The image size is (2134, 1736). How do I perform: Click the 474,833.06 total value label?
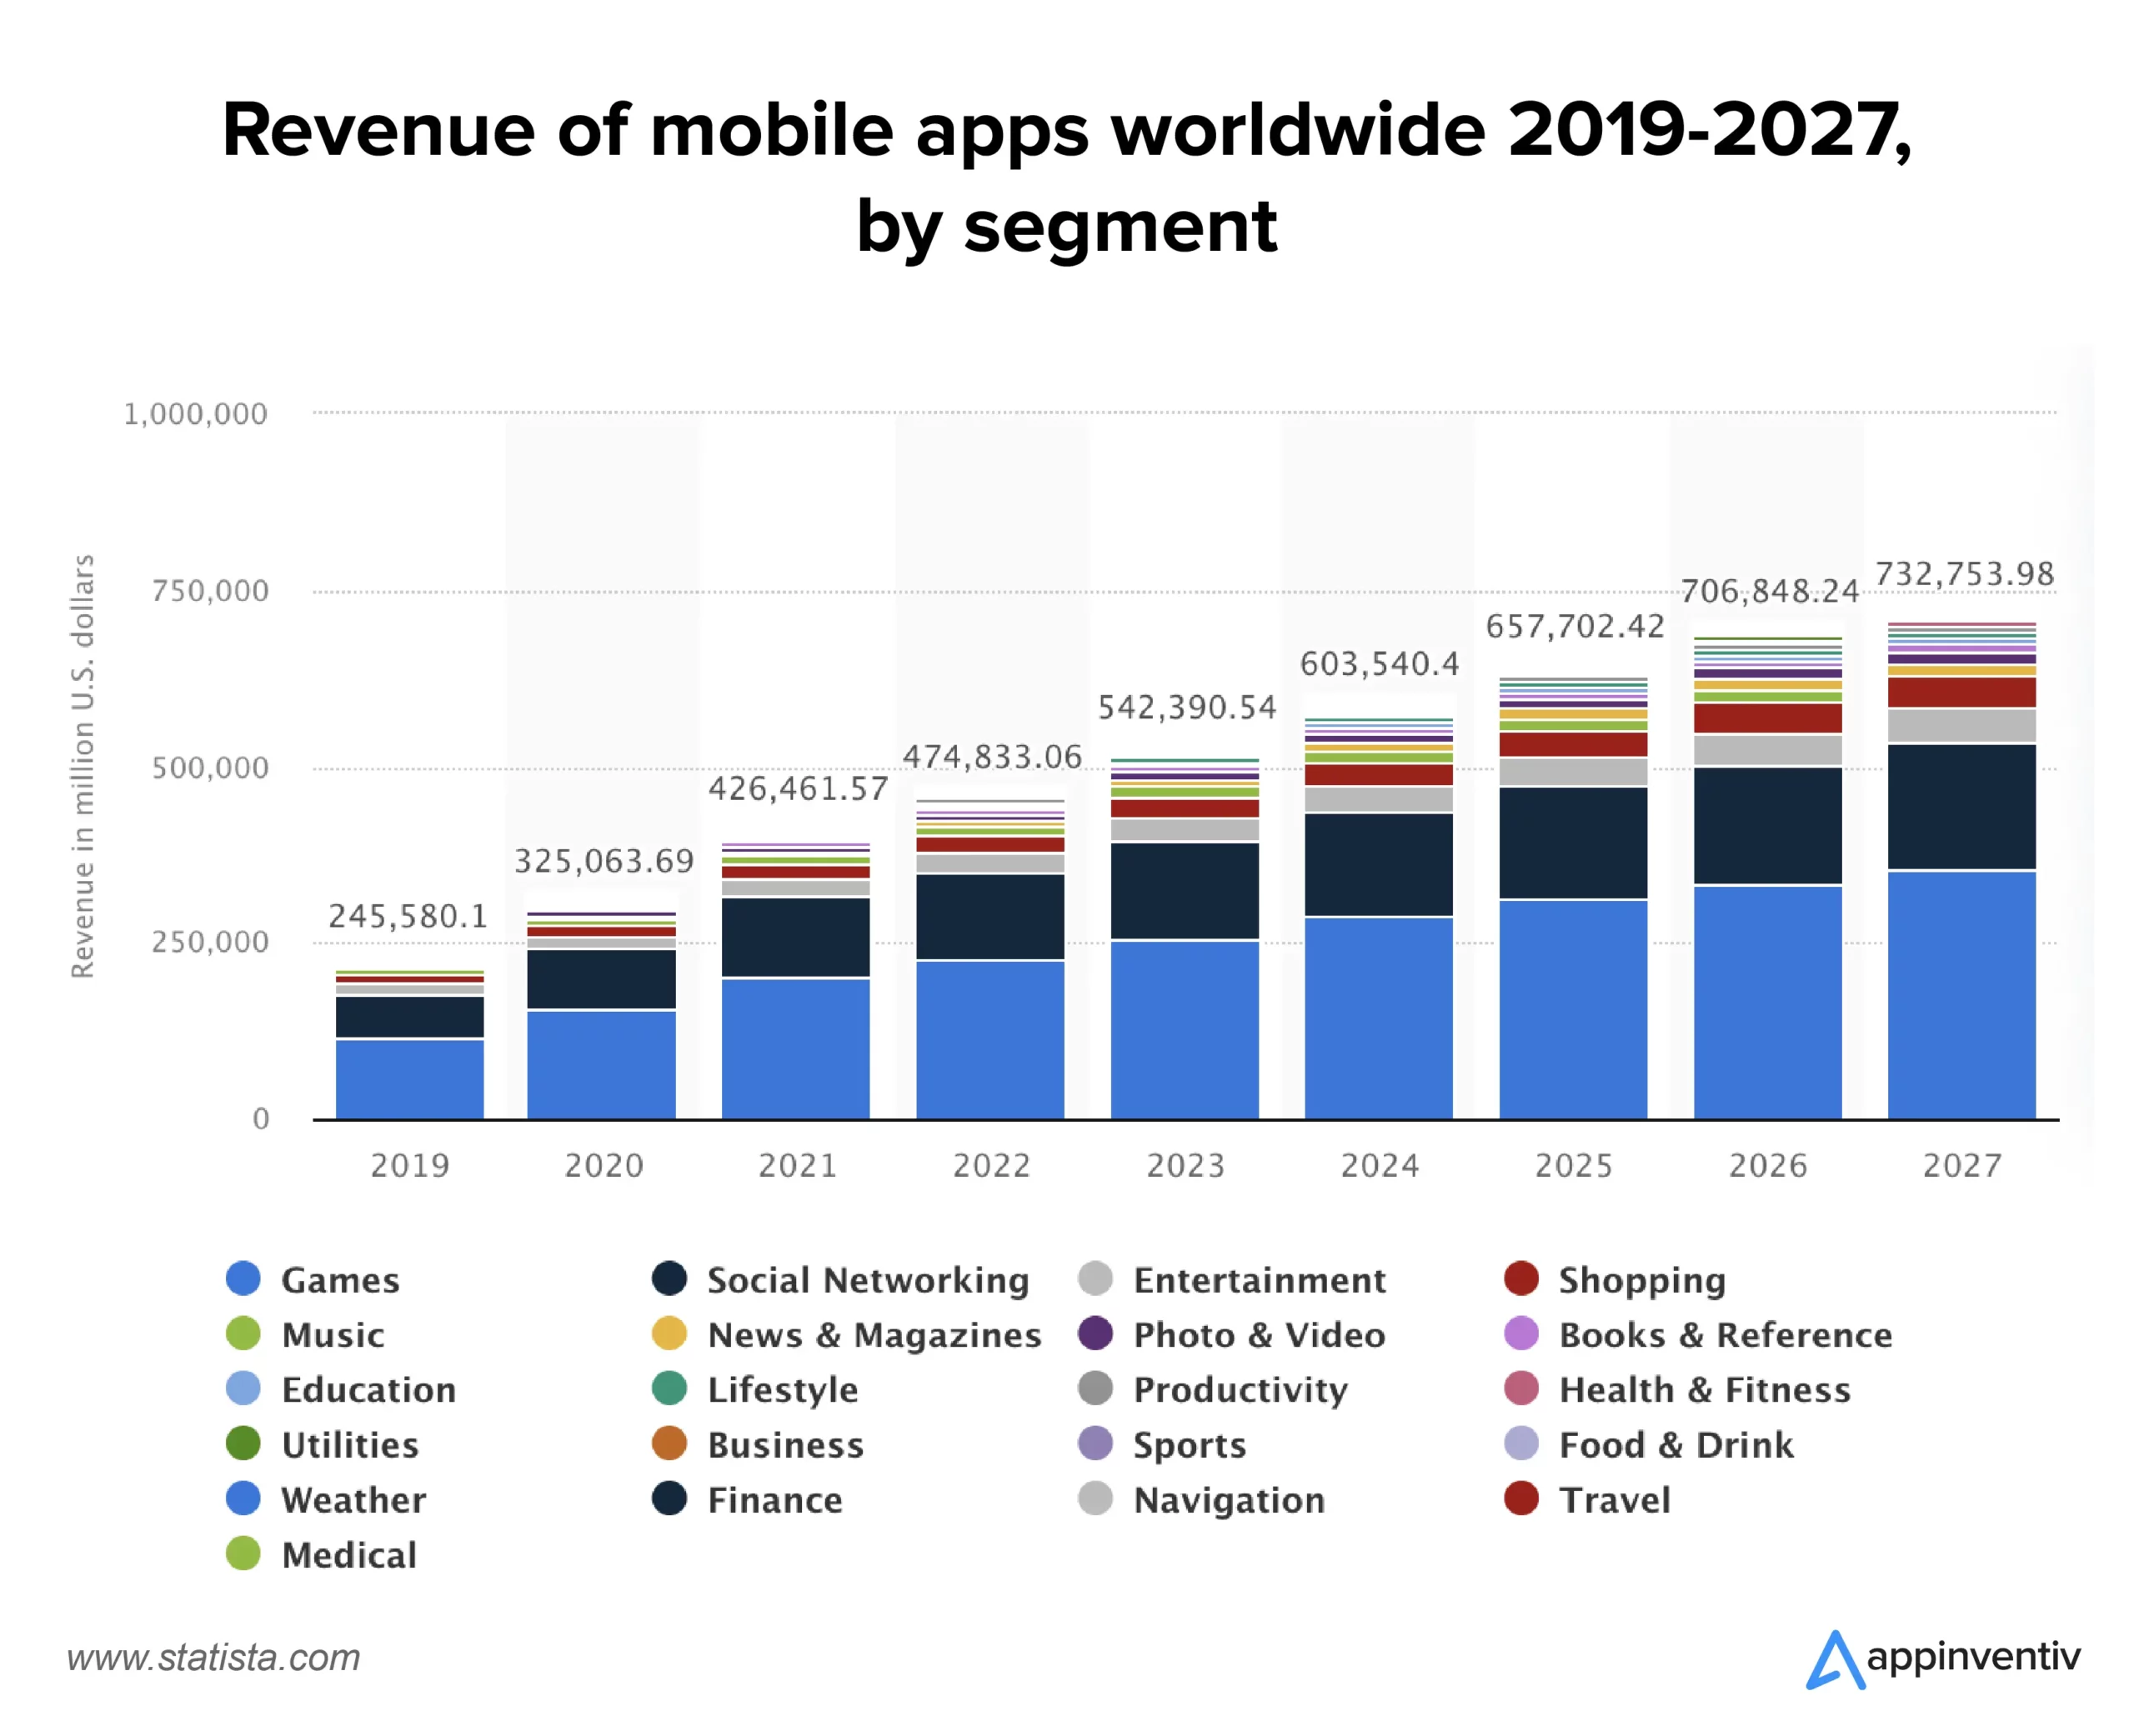(992, 757)
